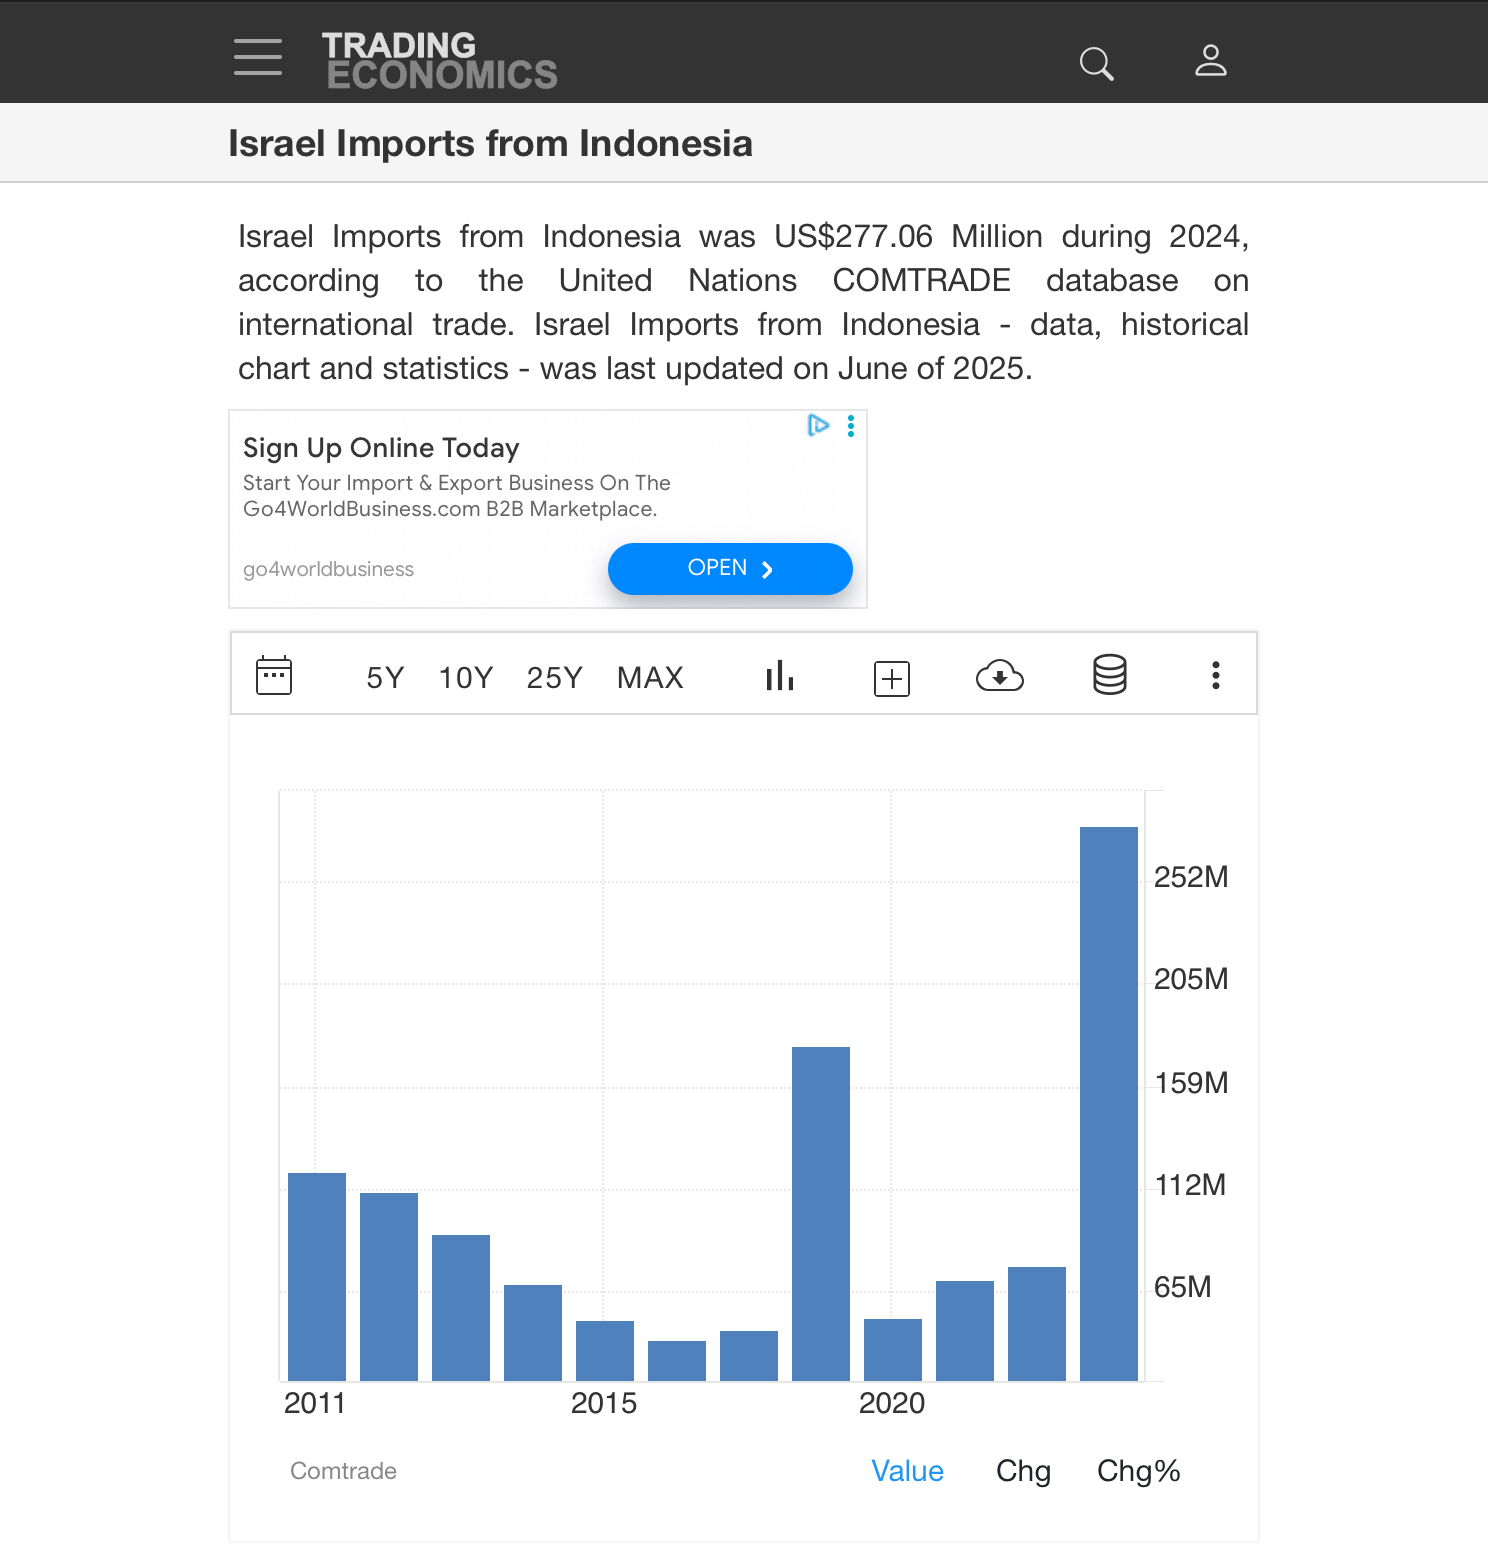This screenshot has height=1551, width=1488.
Task: Open AdChoices triangle icon
Action: click(x=818, y=426)
